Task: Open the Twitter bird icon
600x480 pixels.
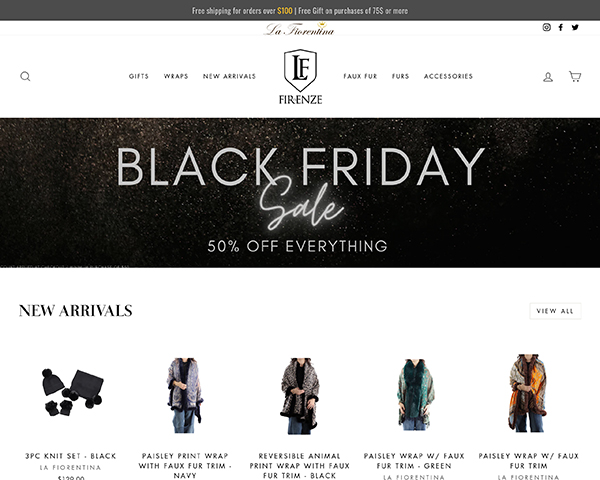Action: [575, 27]
